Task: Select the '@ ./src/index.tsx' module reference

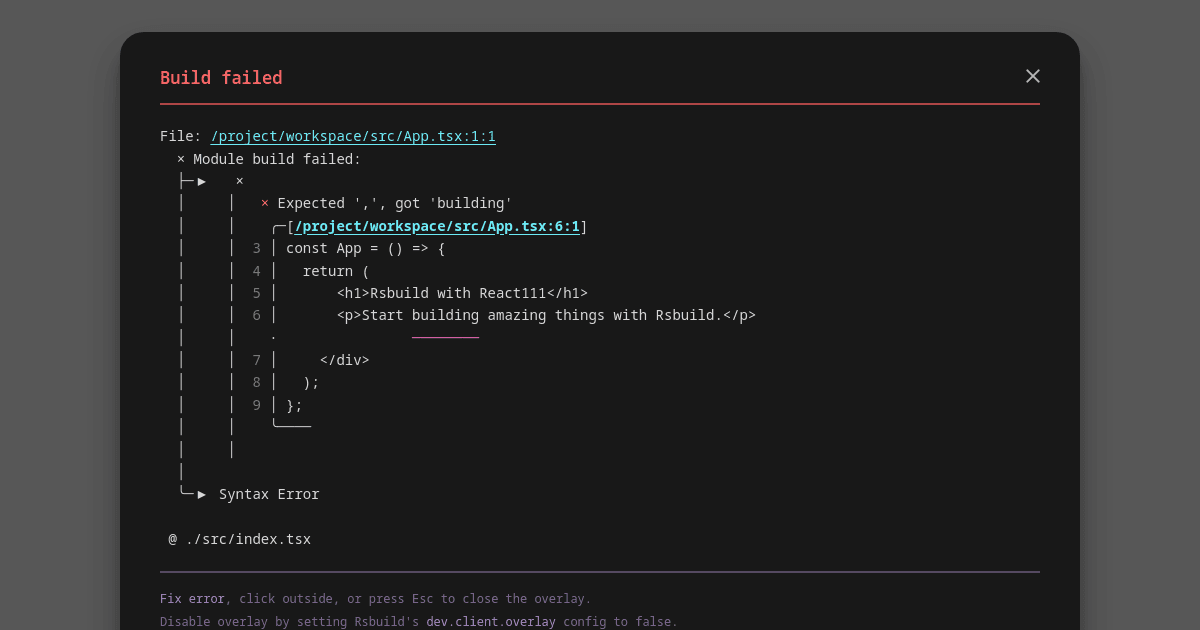Action: [240, 539]
